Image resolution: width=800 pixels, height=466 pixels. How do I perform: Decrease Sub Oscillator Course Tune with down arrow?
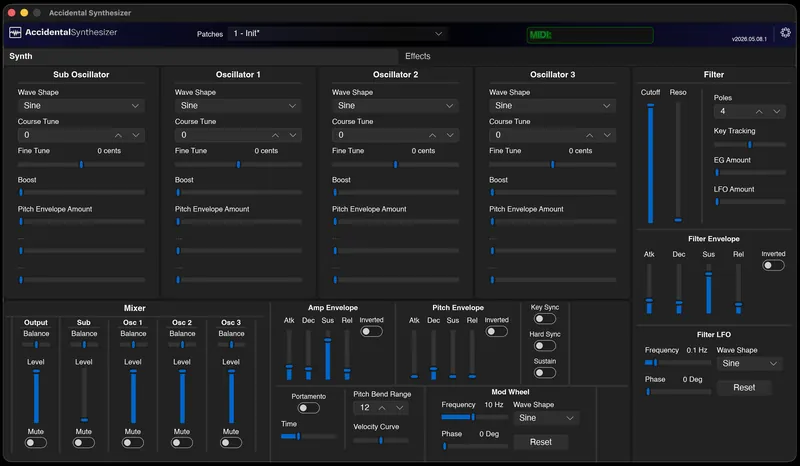point(136,135)
